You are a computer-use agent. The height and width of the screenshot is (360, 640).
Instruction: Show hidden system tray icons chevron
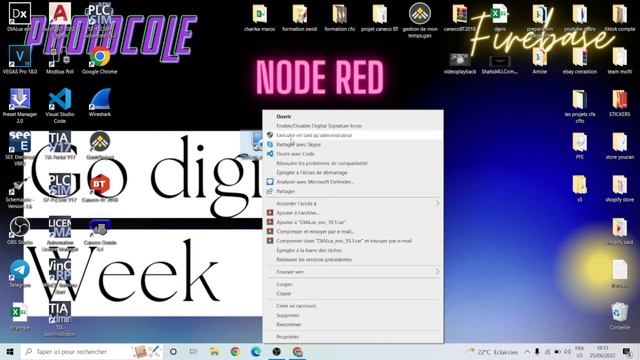coord(527,351)
